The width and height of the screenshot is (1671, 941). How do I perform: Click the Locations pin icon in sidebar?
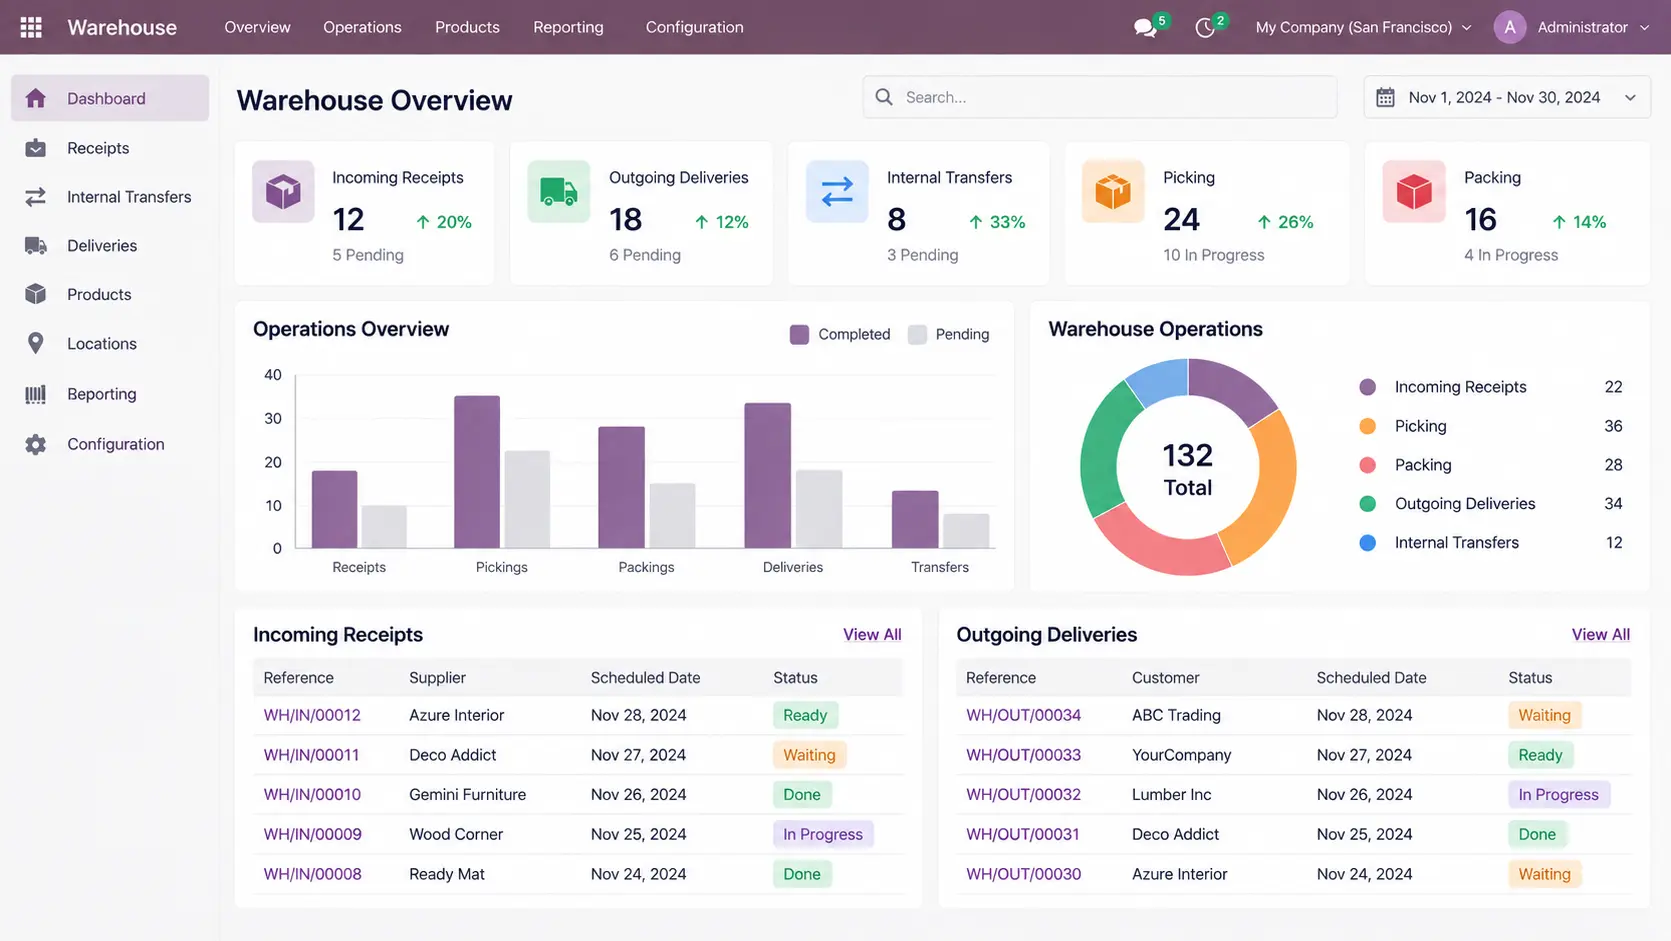(36, 343)
